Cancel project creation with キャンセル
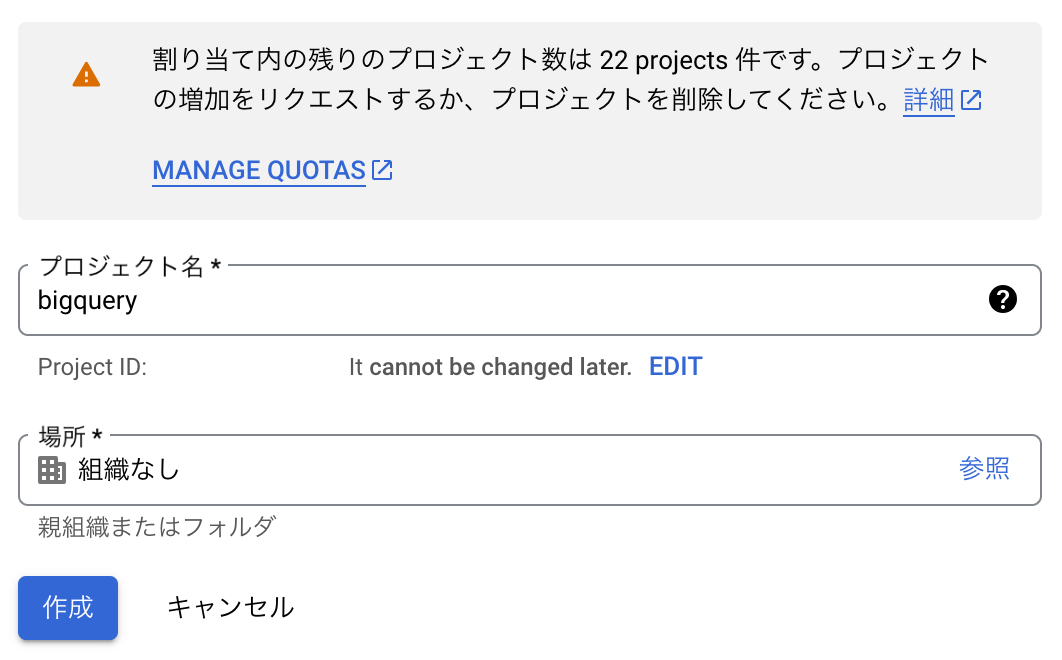The image size is (1062, 660). coord(229,607)
